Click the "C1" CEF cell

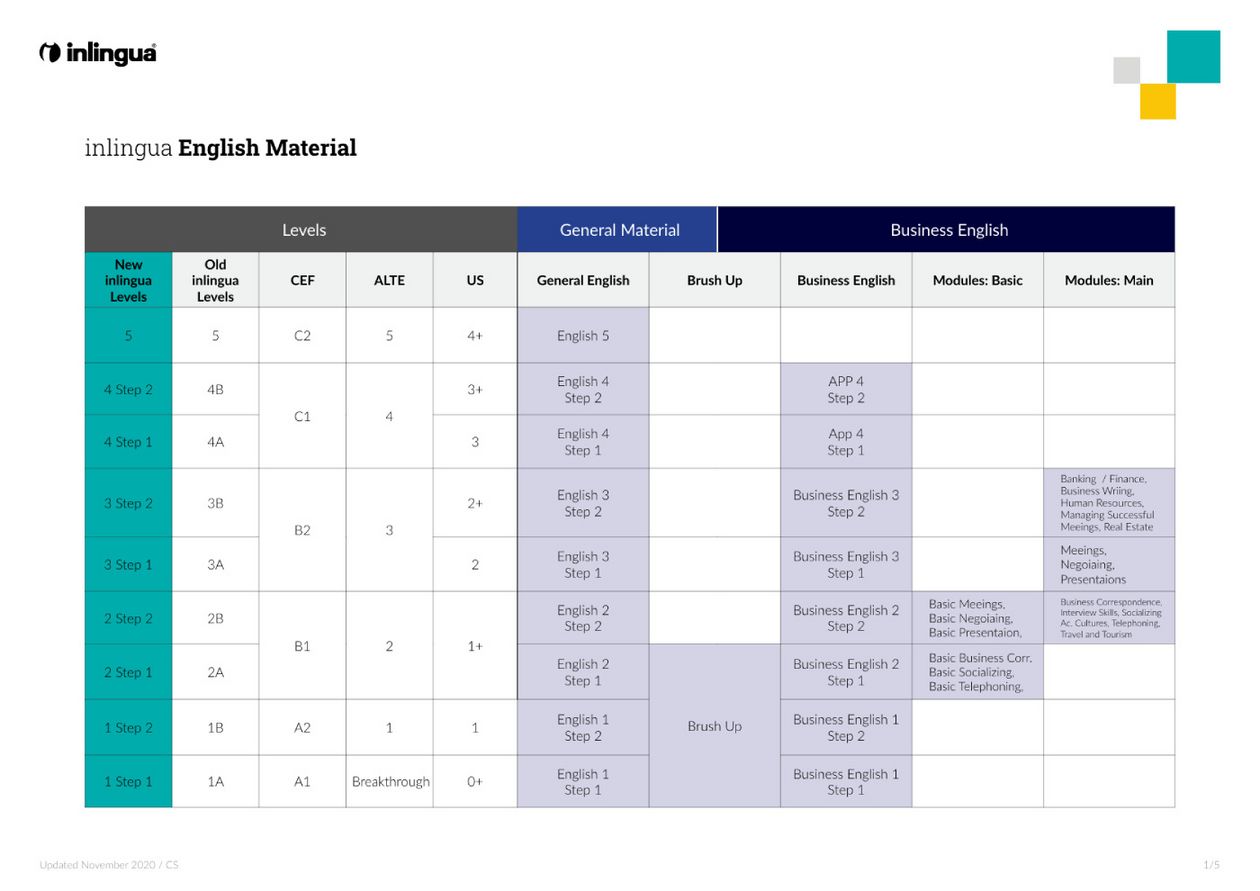point(302,416)
